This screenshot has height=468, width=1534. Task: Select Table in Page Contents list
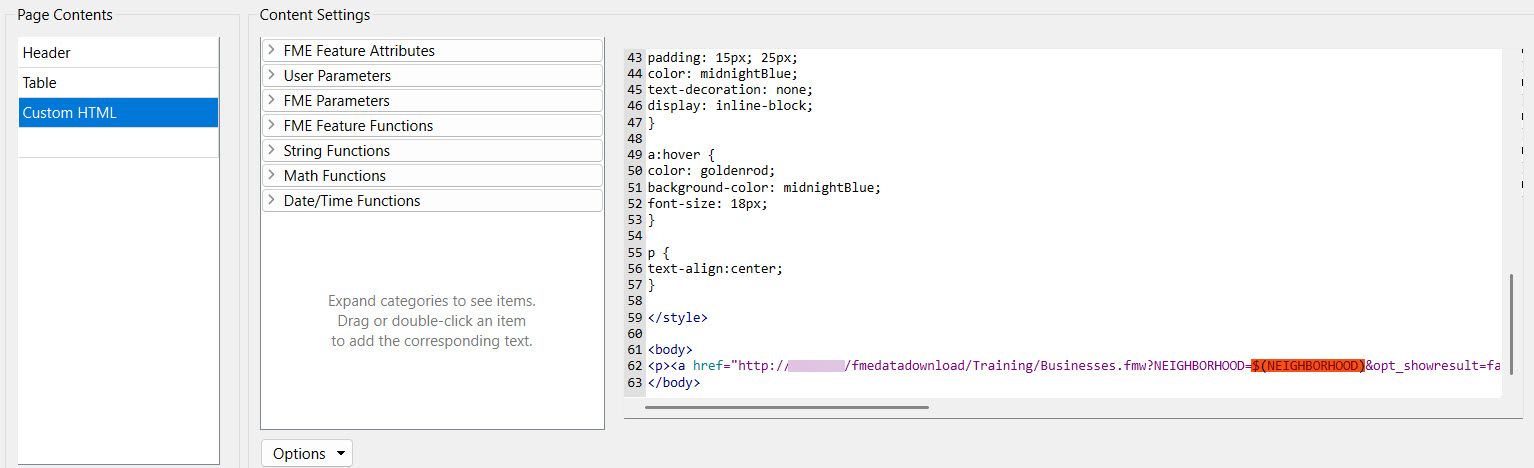pyautogui.click(x=40, y=83)
